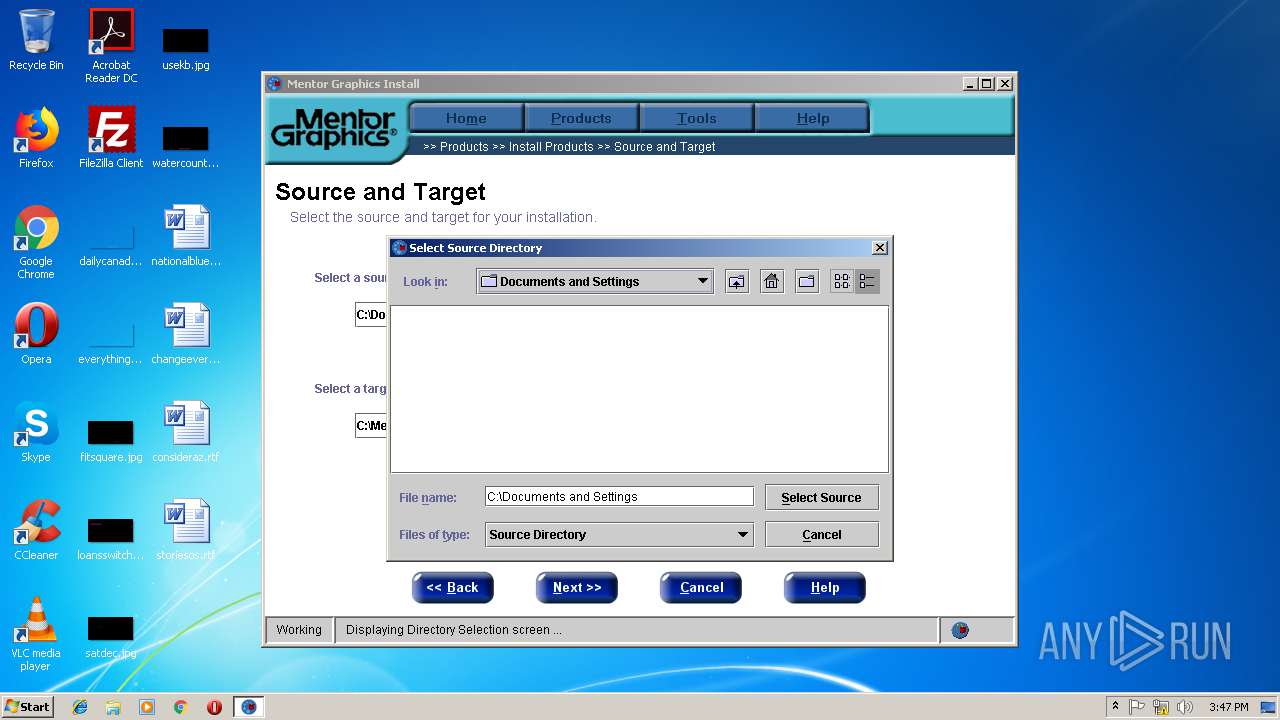Launch Acrobat Reader DC from desktop
The width and height of the screenshot is (1280, 720).
click(111, 46)
